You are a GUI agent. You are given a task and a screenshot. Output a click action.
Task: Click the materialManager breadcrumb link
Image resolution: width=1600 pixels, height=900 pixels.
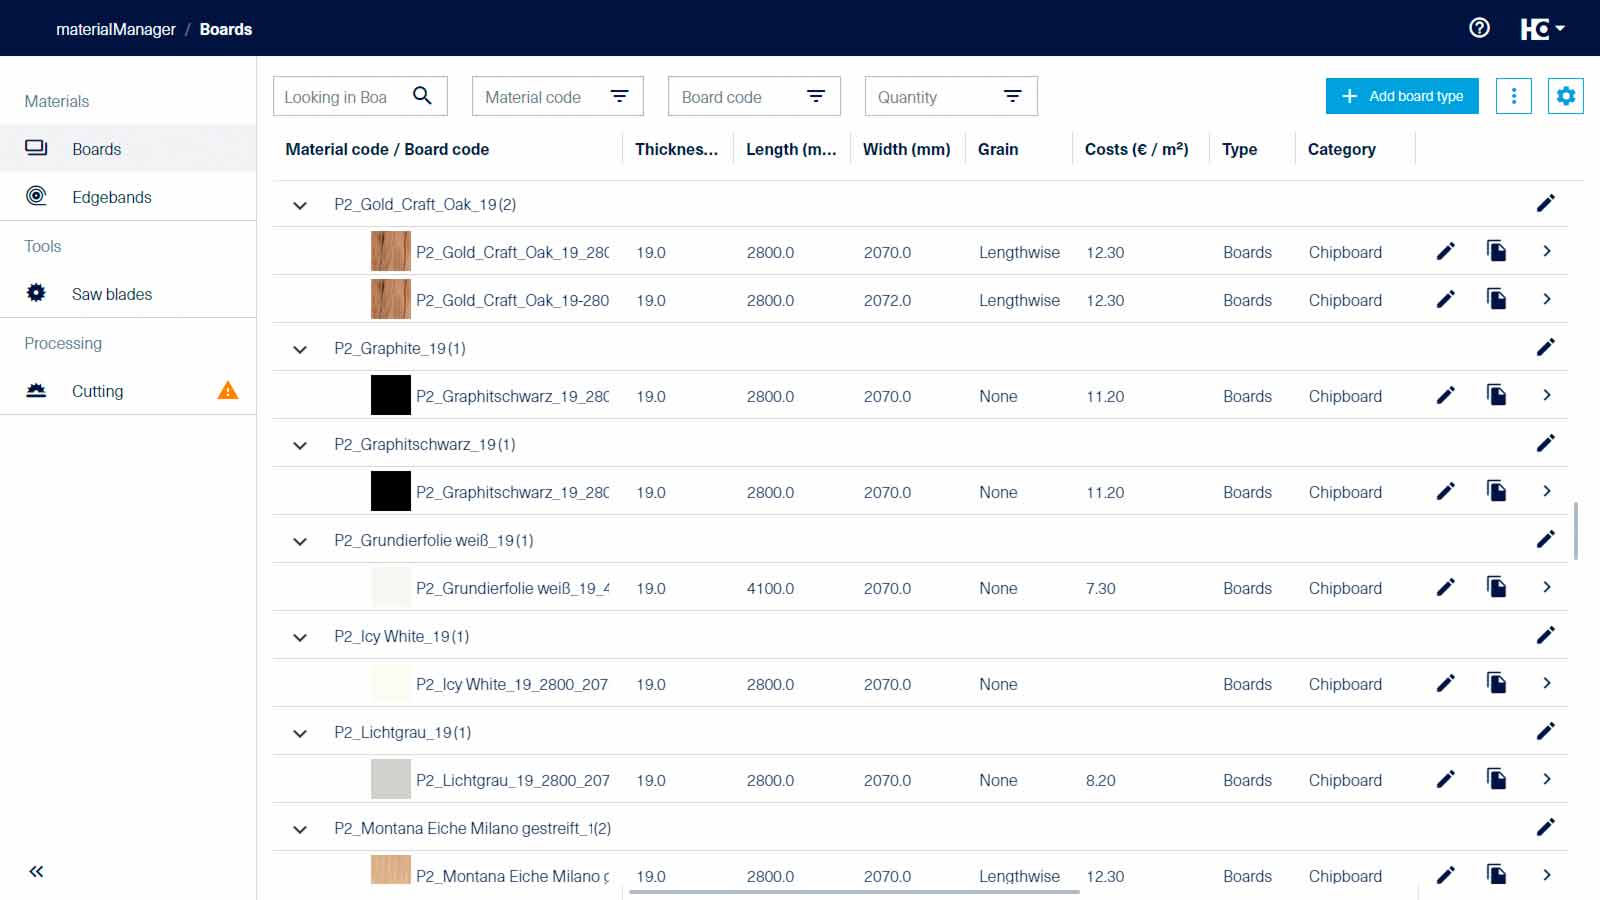(115, 29)
